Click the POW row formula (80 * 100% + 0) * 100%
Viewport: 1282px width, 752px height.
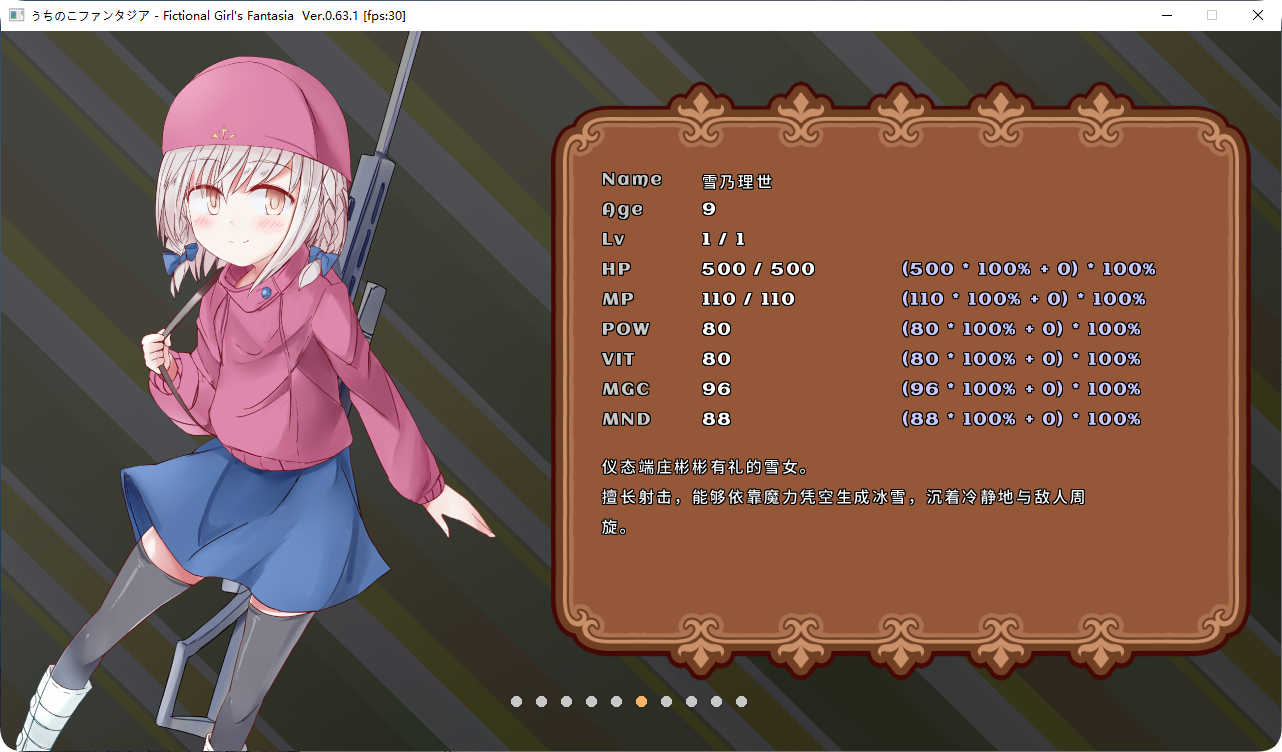pyautogui.click(x=1021, y=329)
